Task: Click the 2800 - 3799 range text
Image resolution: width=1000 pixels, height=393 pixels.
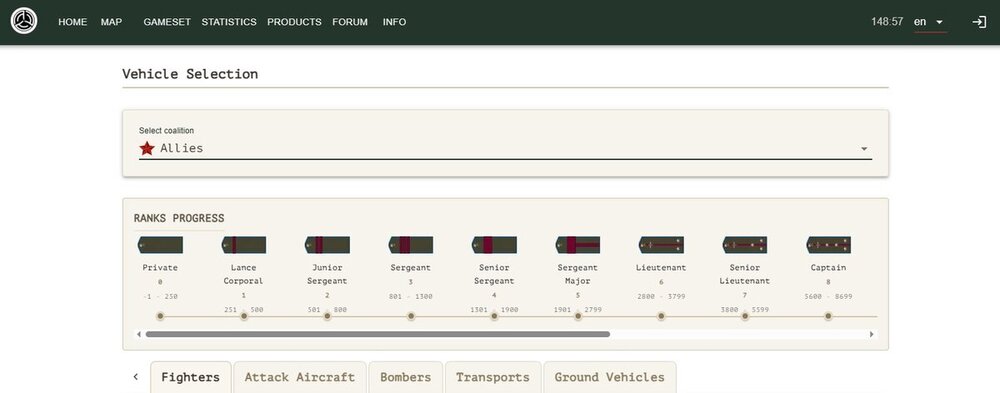Action: pyautogui.click(x=661, y=297)
